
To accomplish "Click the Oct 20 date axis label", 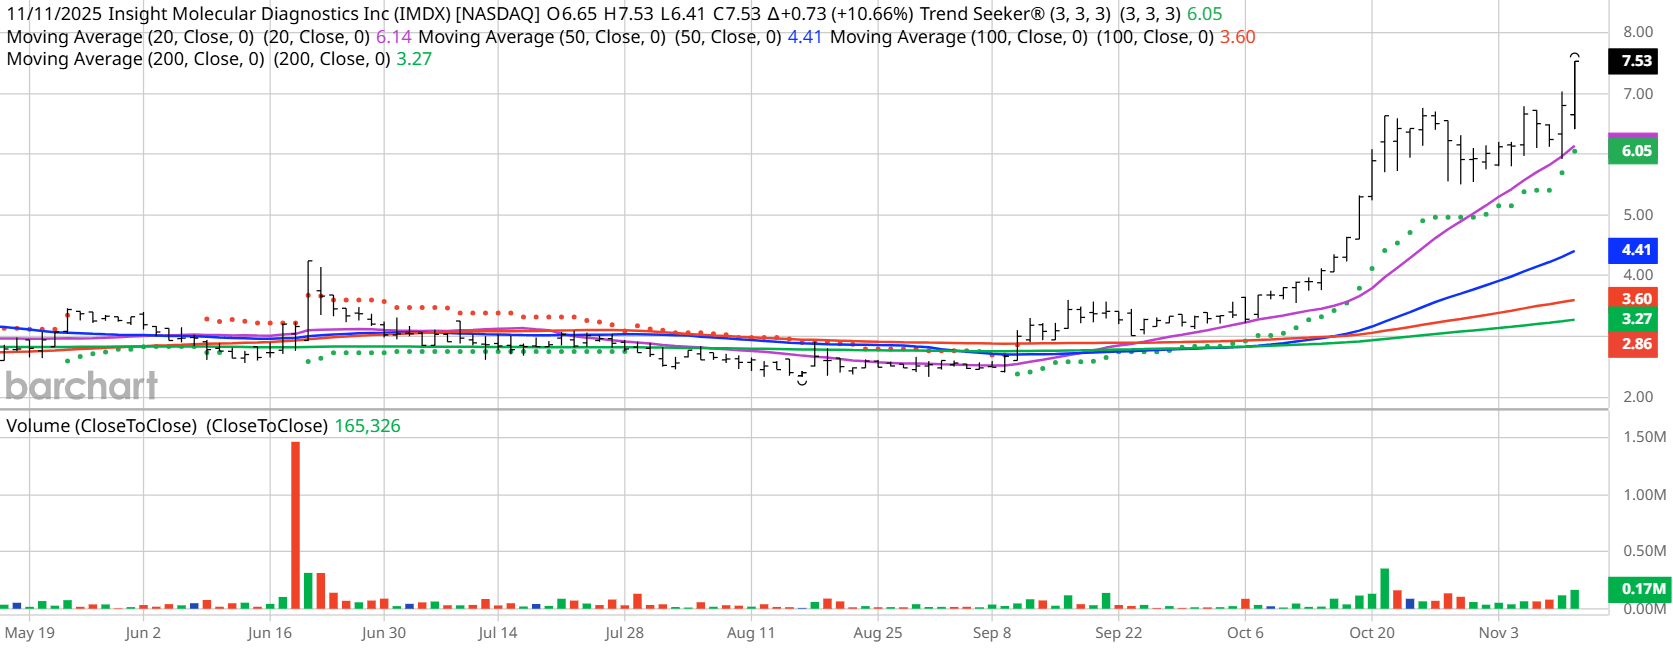I will (x=1372, y=633).
